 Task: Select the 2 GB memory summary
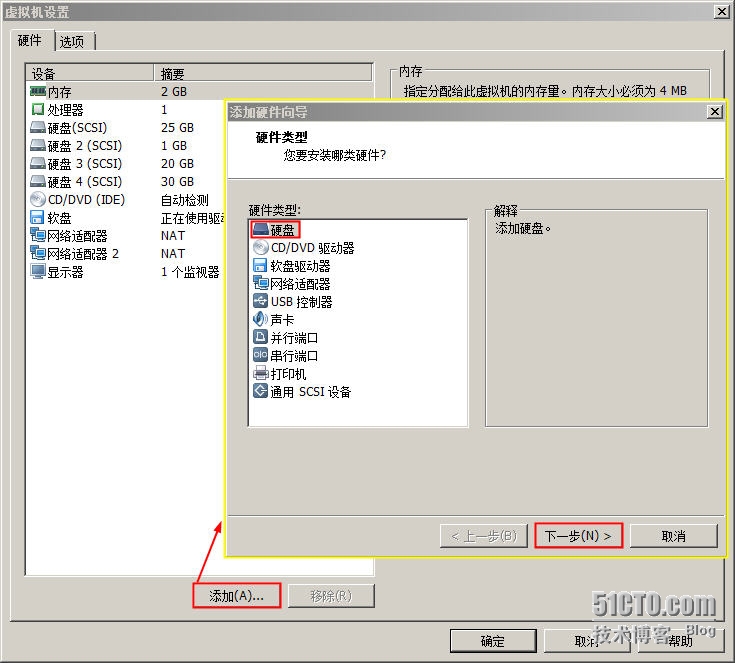click(x=174, y=91)
